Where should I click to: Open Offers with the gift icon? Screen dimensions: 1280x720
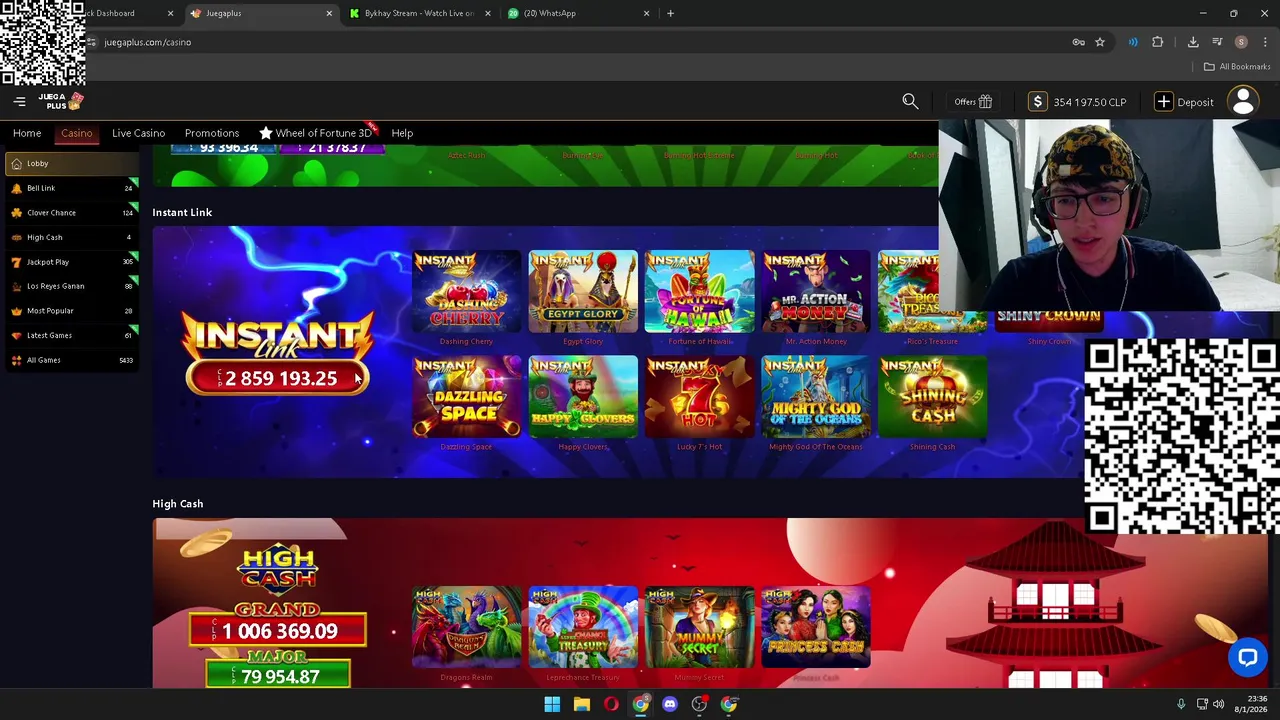pyautogui.click(x=973, y=101)
